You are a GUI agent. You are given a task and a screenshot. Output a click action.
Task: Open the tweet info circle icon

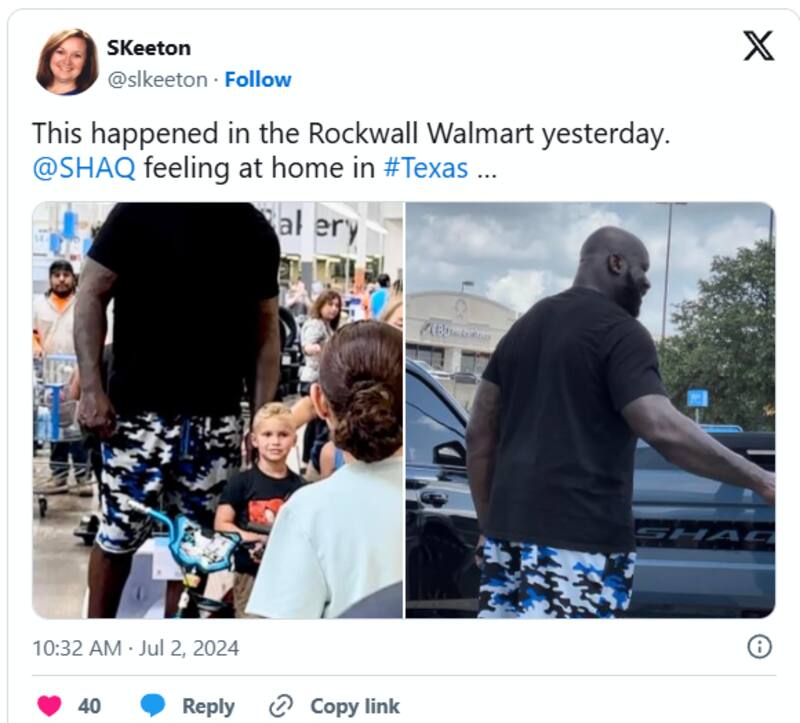click(x=760, y=647)
